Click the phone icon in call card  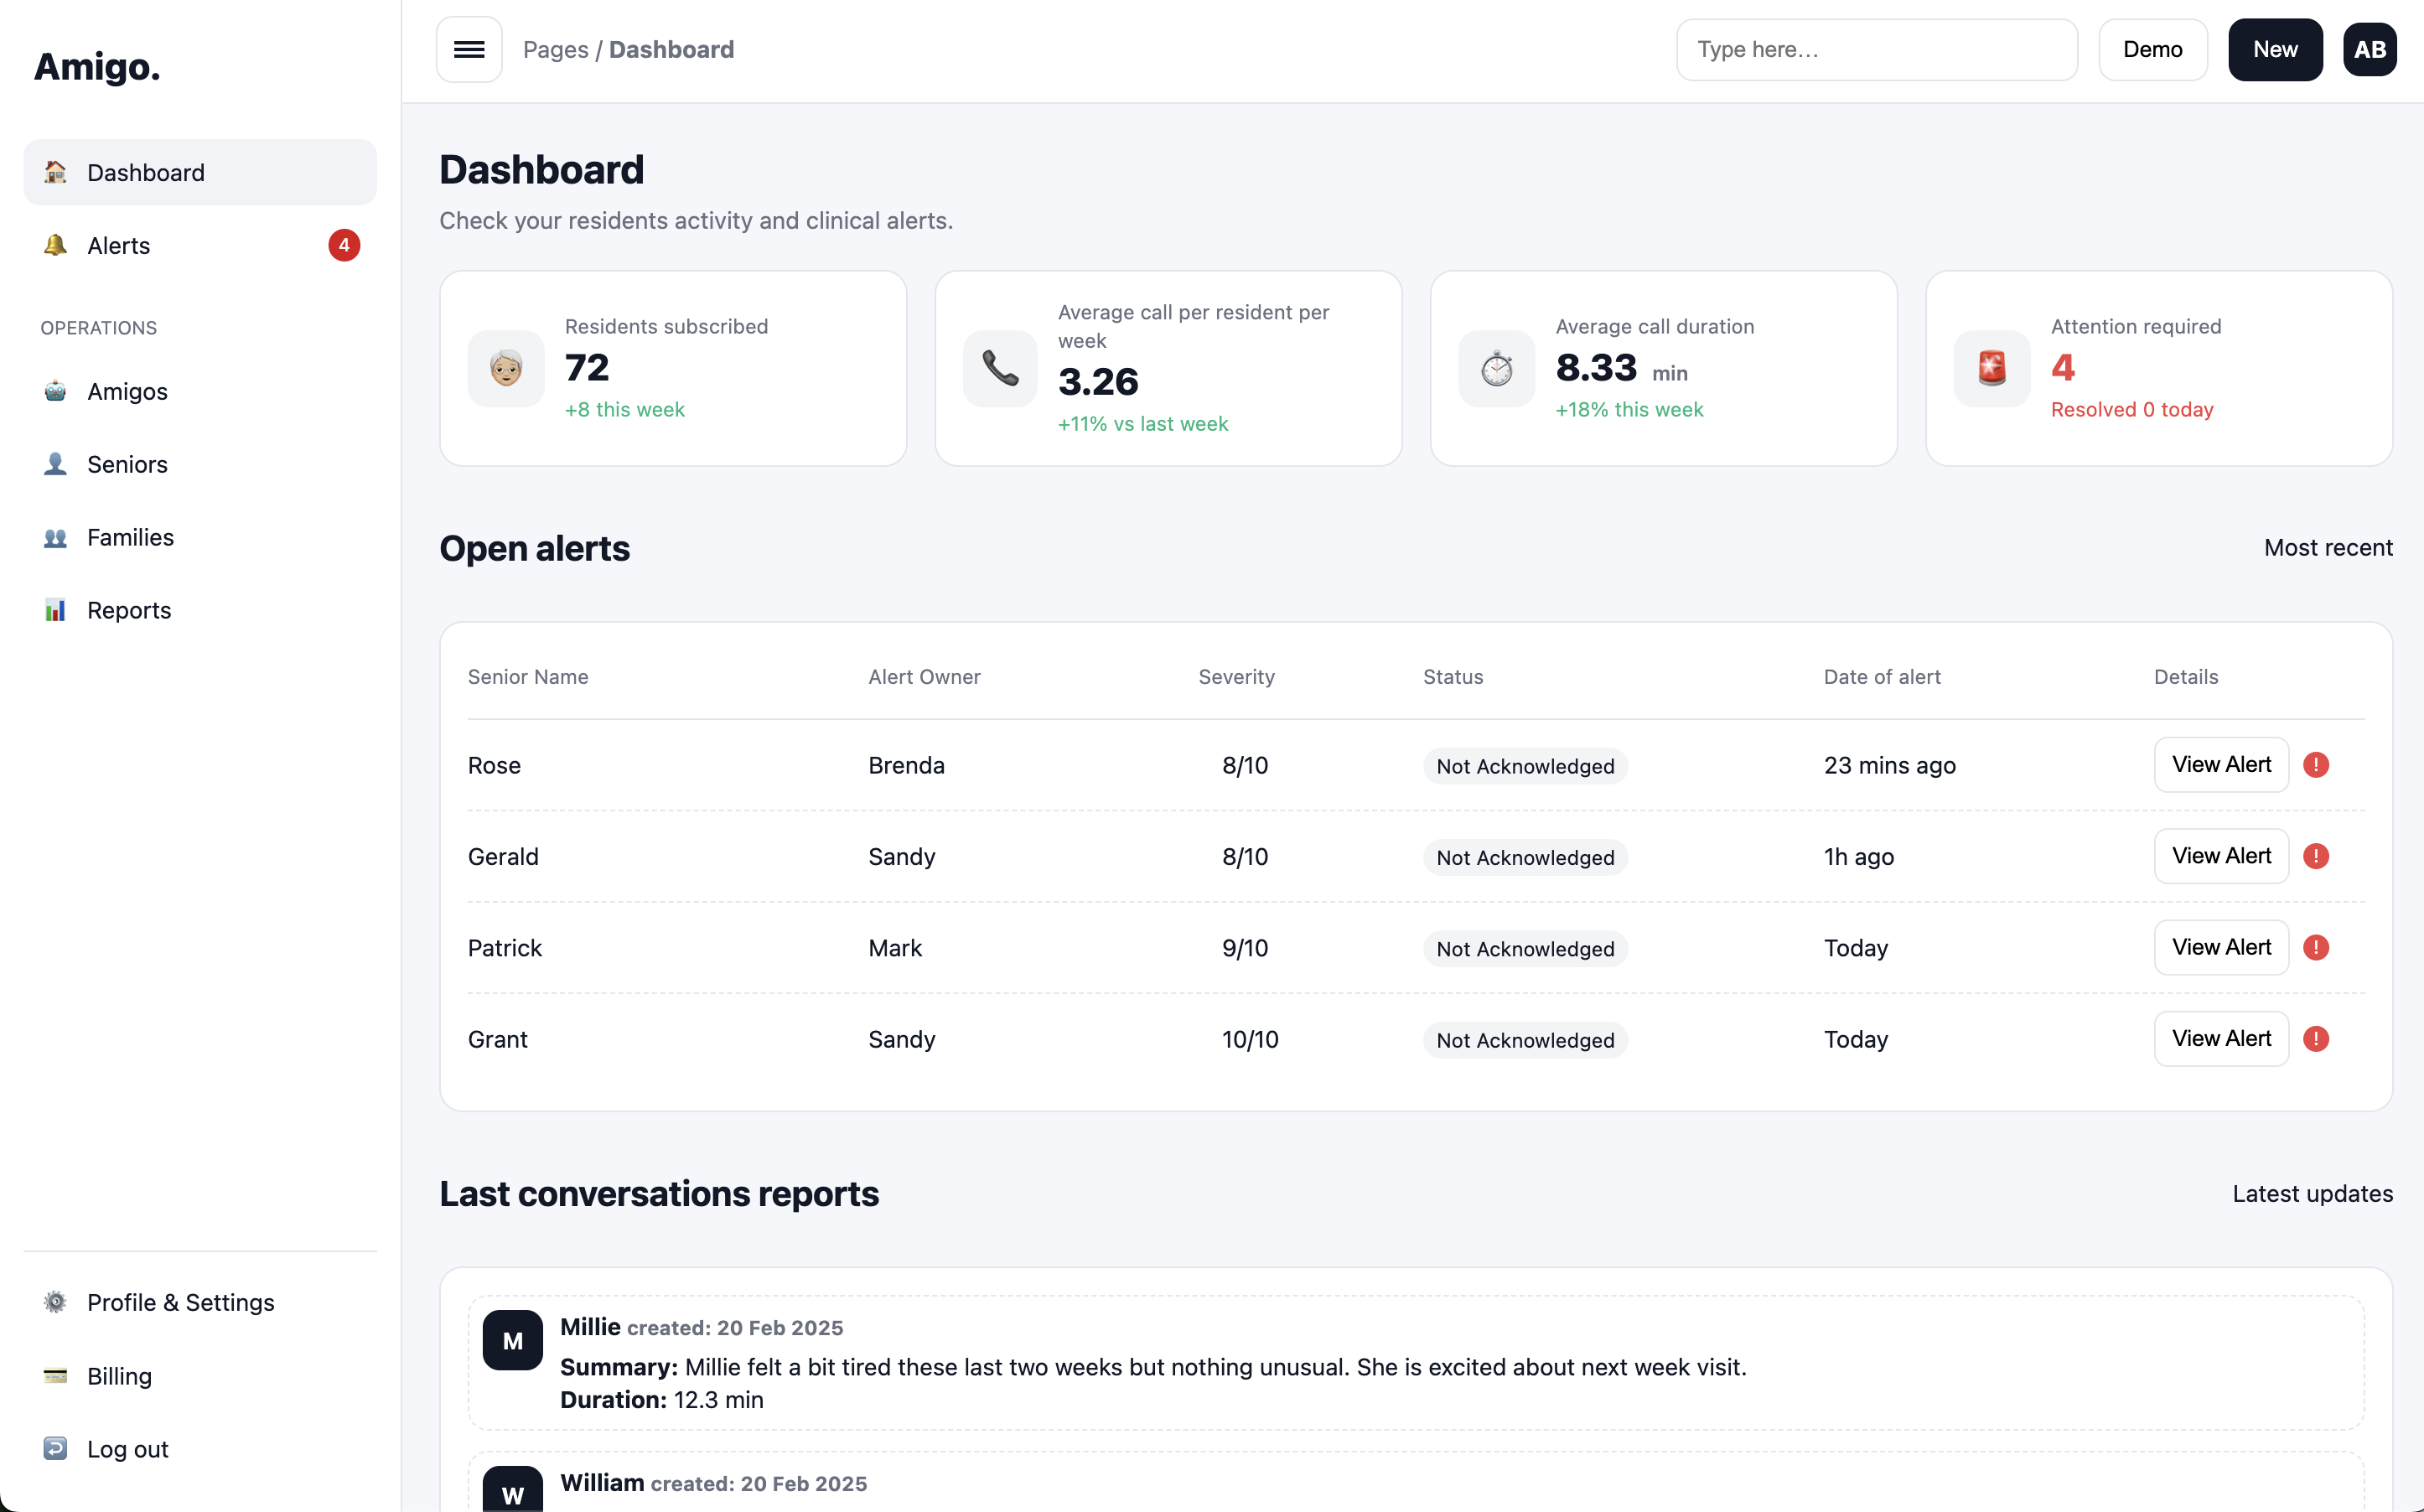(1000, 368)
